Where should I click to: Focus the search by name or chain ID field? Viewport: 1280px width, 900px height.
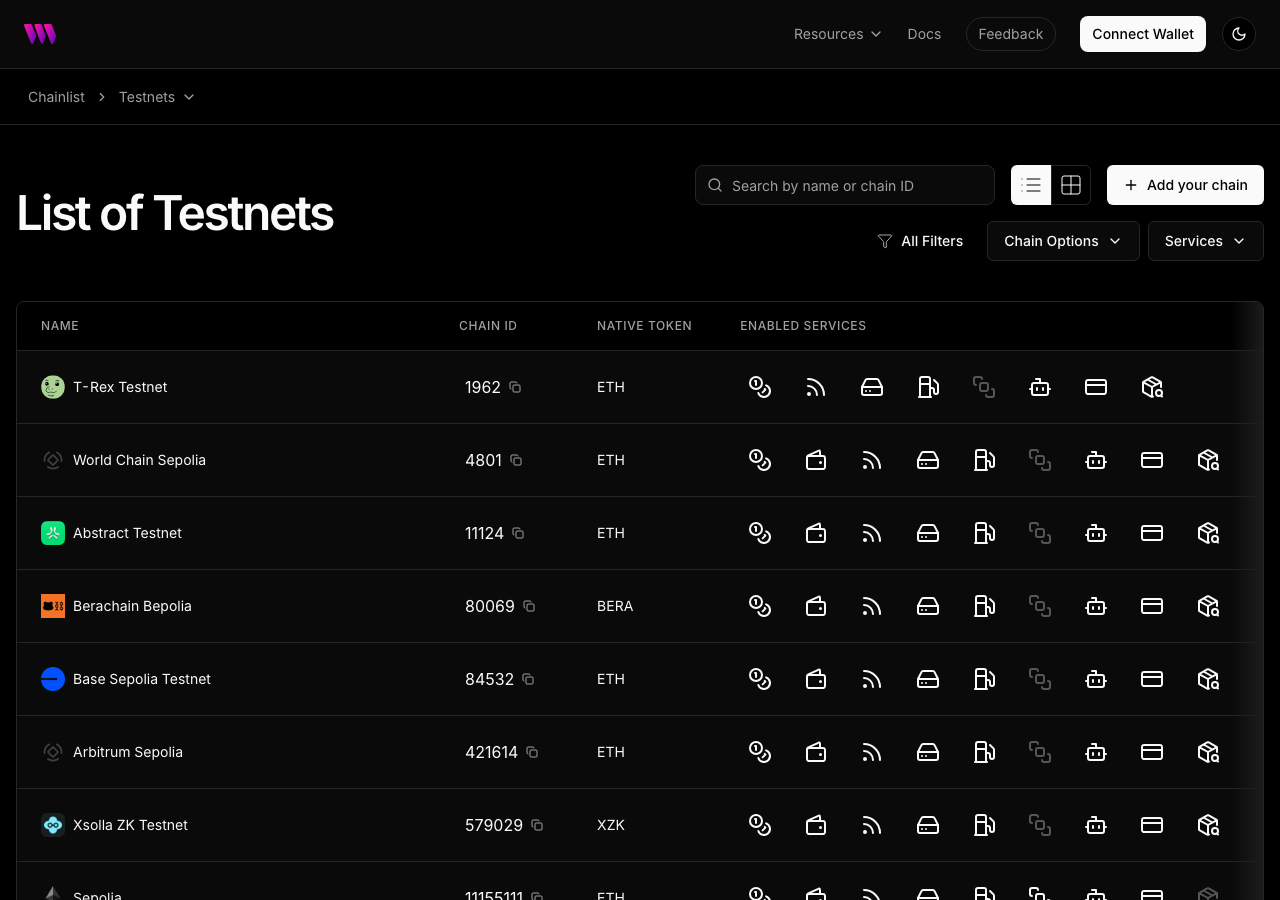coord(845,185)
